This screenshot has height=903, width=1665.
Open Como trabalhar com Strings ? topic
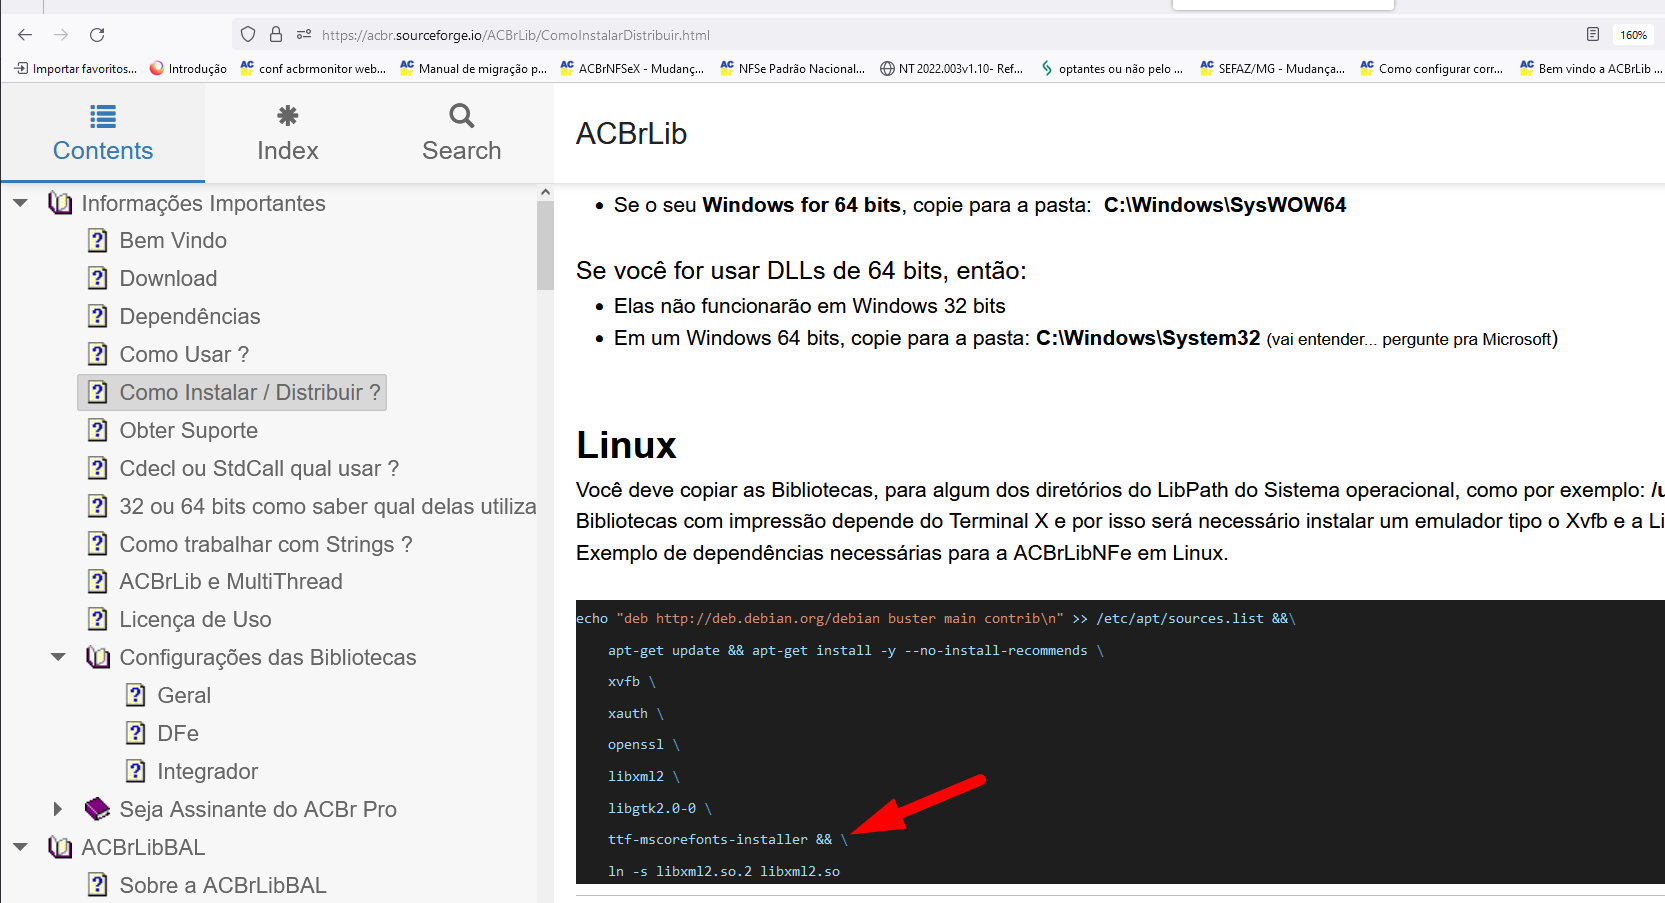tap(250, 544)
